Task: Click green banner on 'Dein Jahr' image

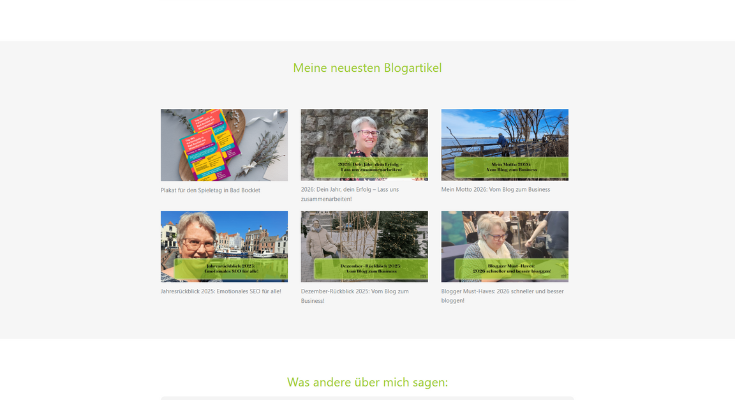Action: (370, 167)
